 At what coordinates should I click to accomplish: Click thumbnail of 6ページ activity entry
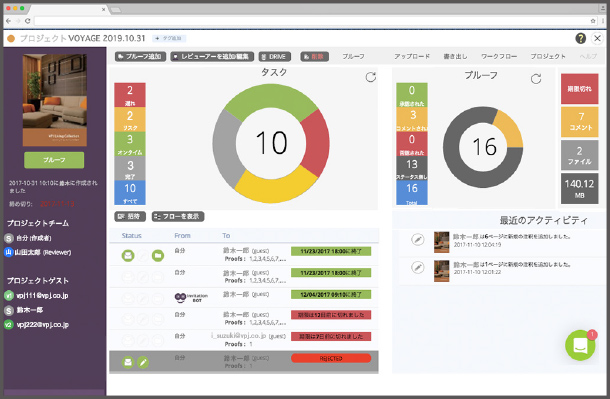(442, 242)
